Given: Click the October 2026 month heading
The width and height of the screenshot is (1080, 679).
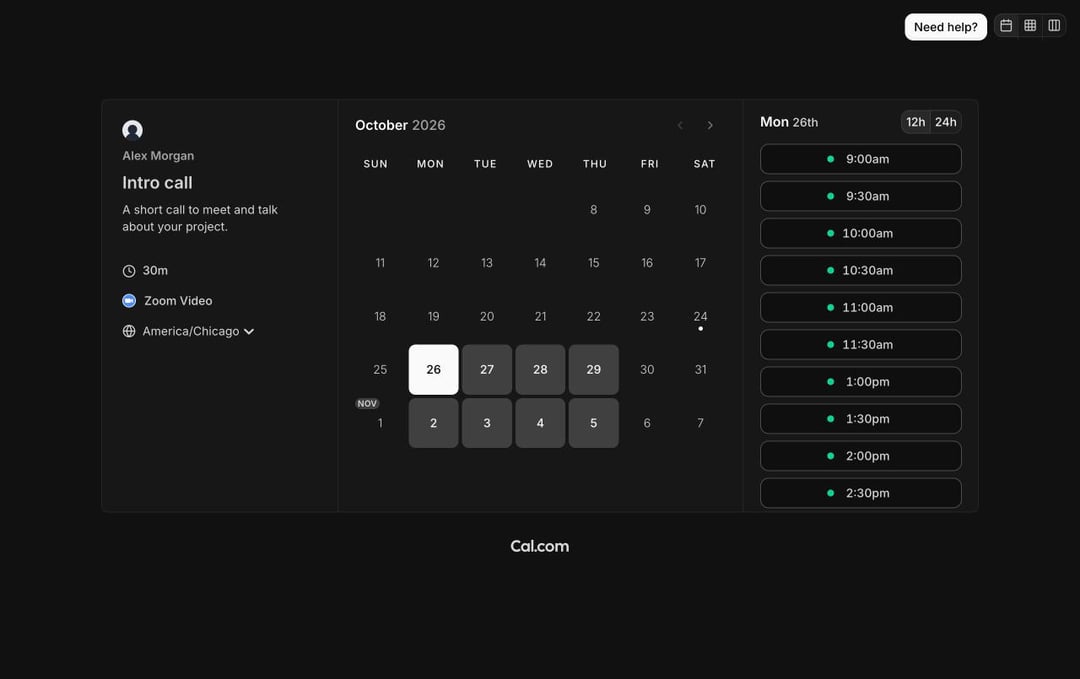Looking at the screenshot, I should (x=400, y=125).
